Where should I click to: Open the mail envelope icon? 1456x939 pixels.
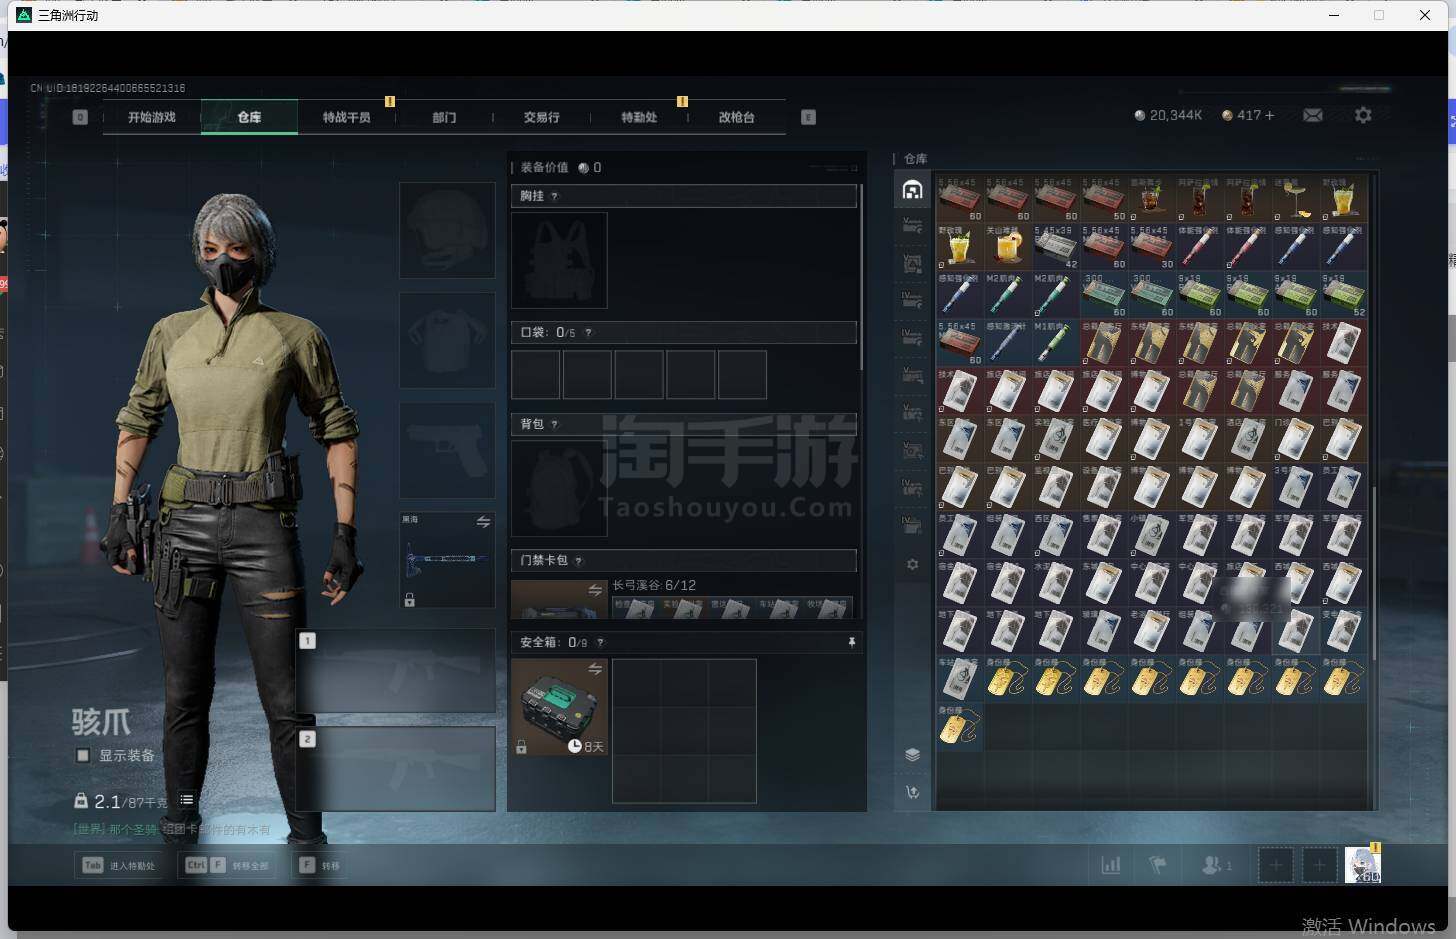pyautogui.click(x=1313, y=115)
